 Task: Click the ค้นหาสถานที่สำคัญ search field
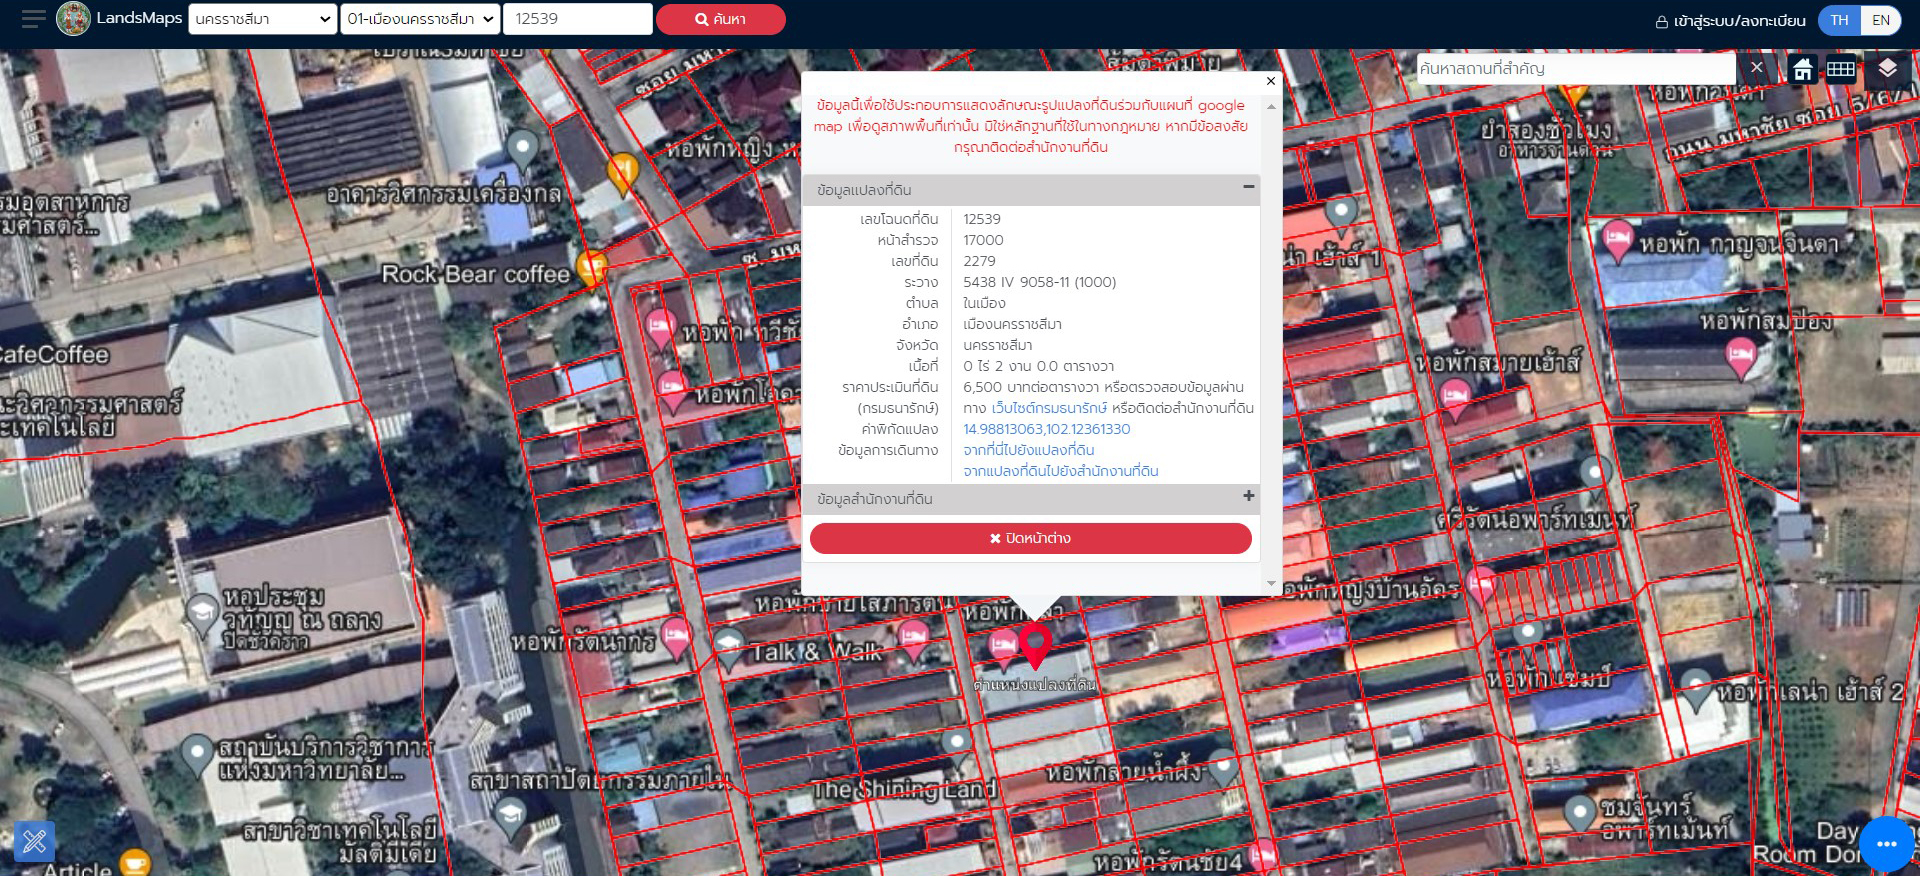coord(1574,68)
